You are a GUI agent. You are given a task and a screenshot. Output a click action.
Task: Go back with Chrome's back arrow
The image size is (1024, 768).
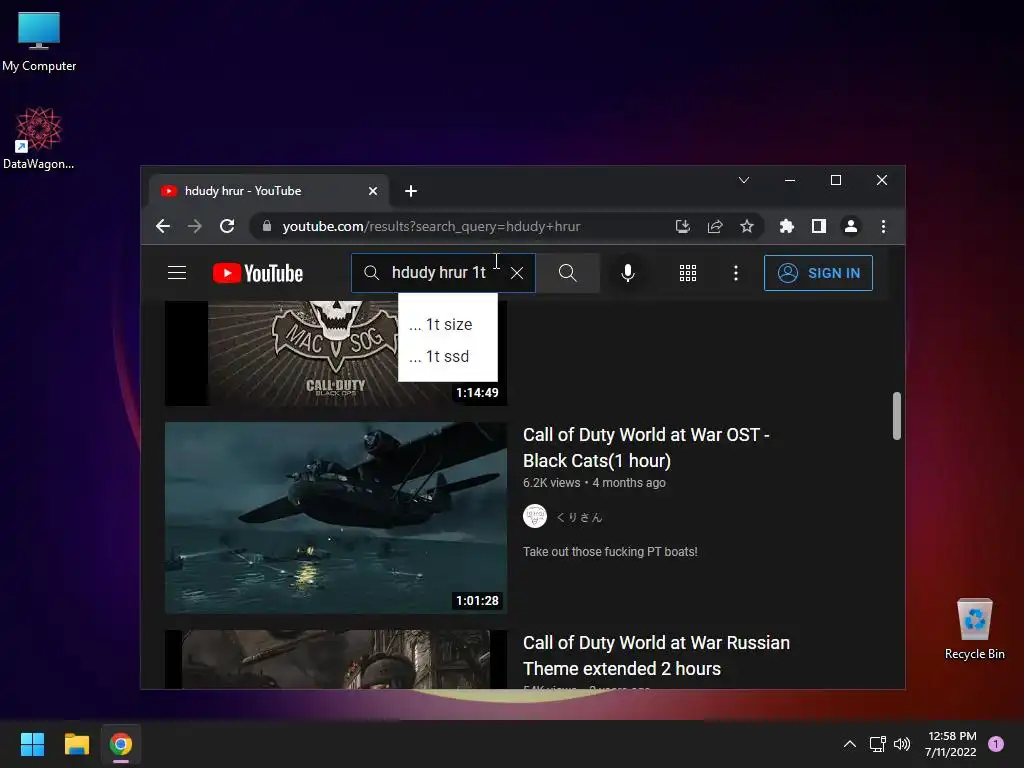click(163, 226)
